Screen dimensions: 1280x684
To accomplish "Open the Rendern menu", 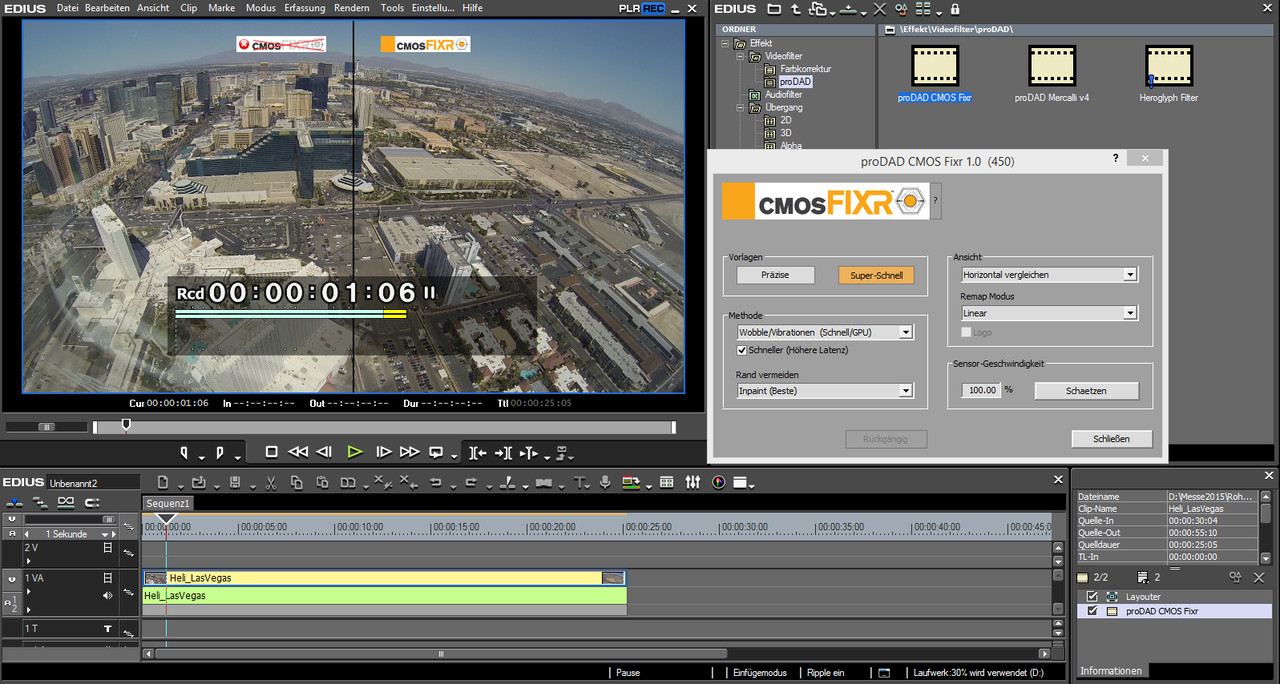I will (352, 8).
